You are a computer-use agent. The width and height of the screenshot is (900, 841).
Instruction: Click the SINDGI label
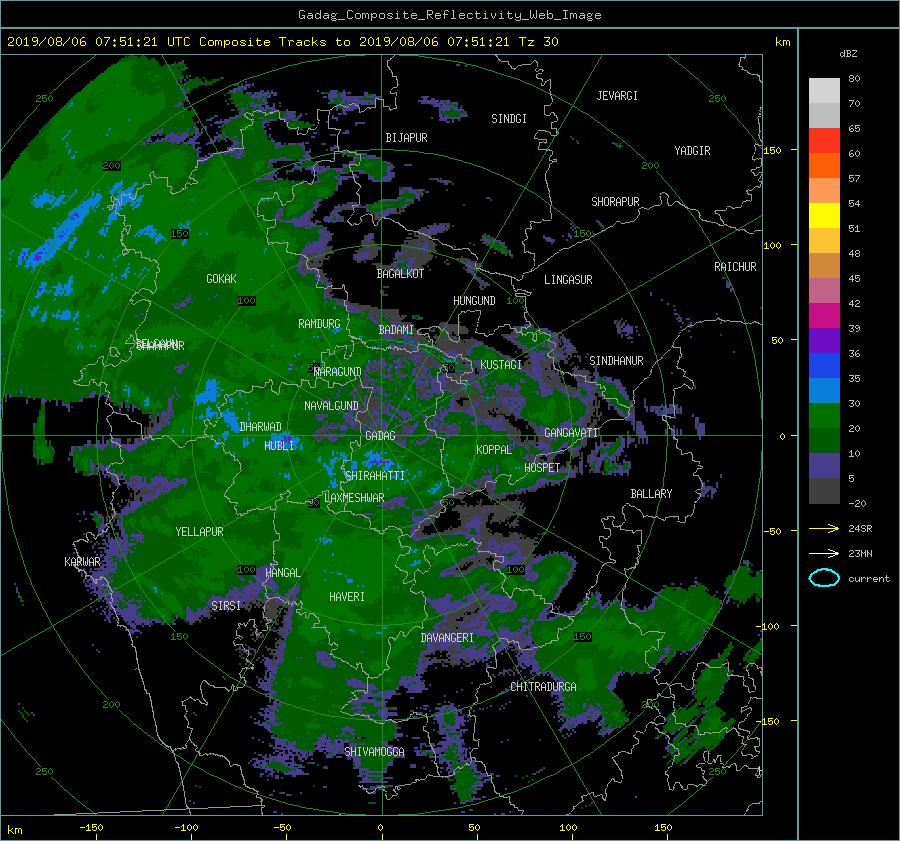coord(509,119)
